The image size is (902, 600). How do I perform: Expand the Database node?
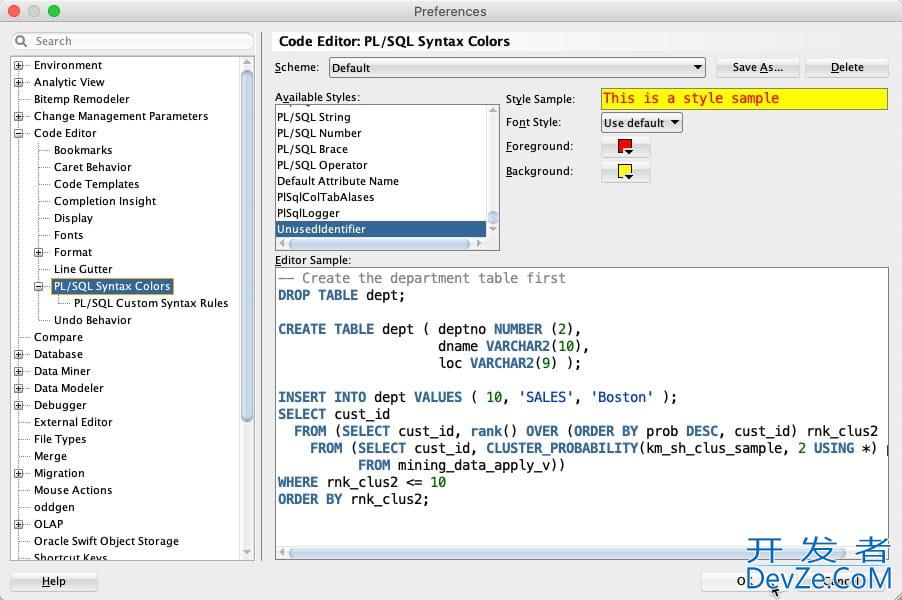[18, 354]
